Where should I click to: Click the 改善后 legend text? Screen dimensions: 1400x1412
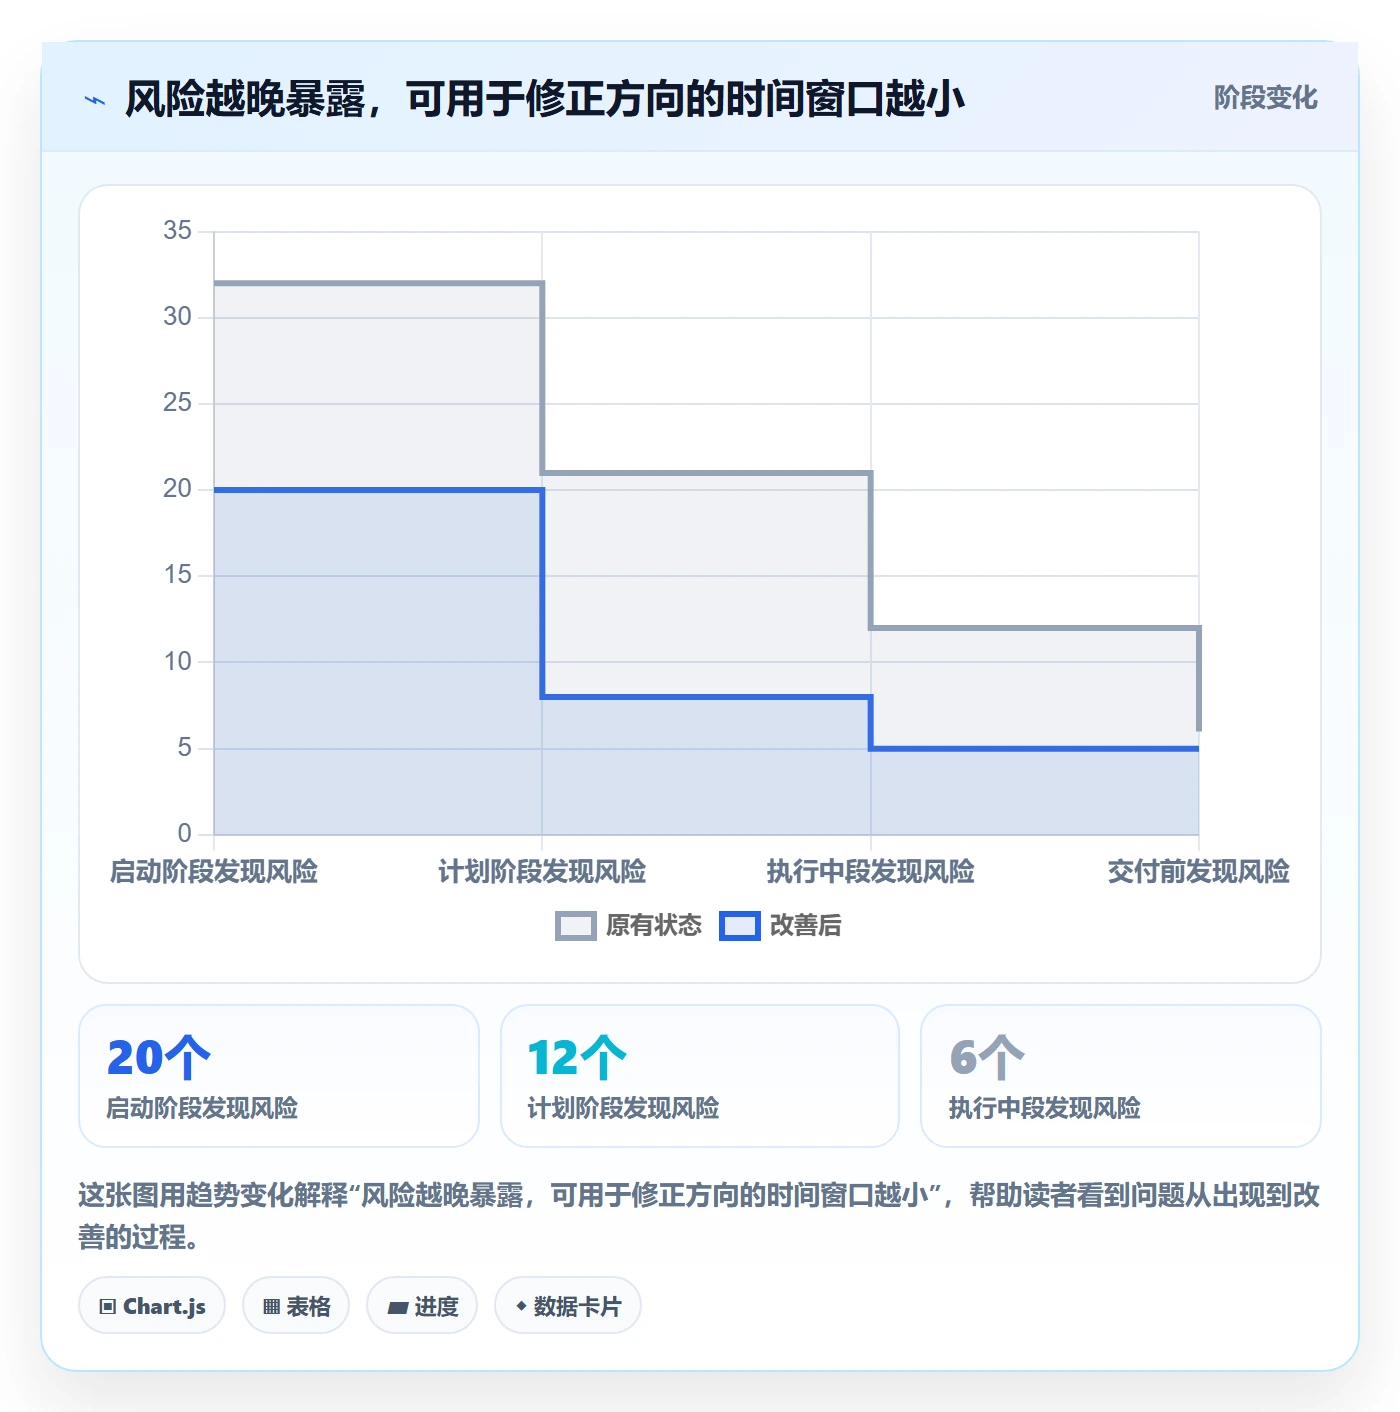coord(805,926)
